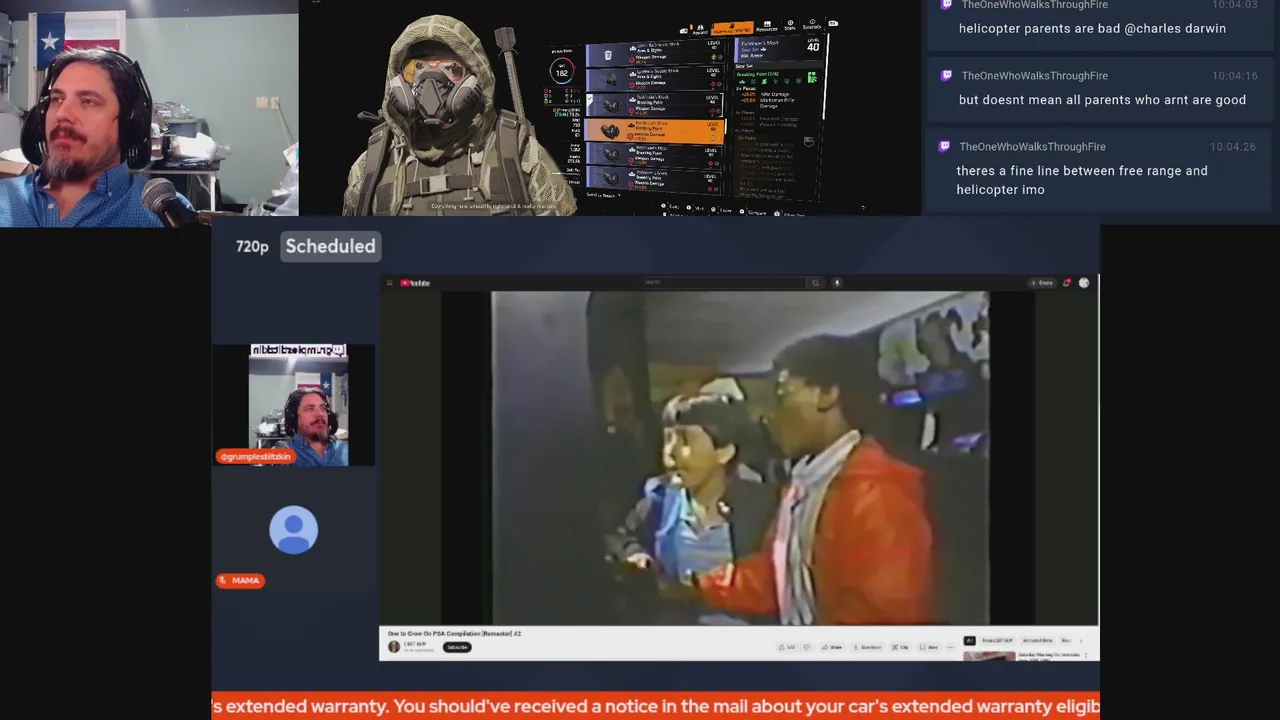Open the PSA Compilation video title
This screenshot has width=1280, height=720.
[x=454, y=634]
